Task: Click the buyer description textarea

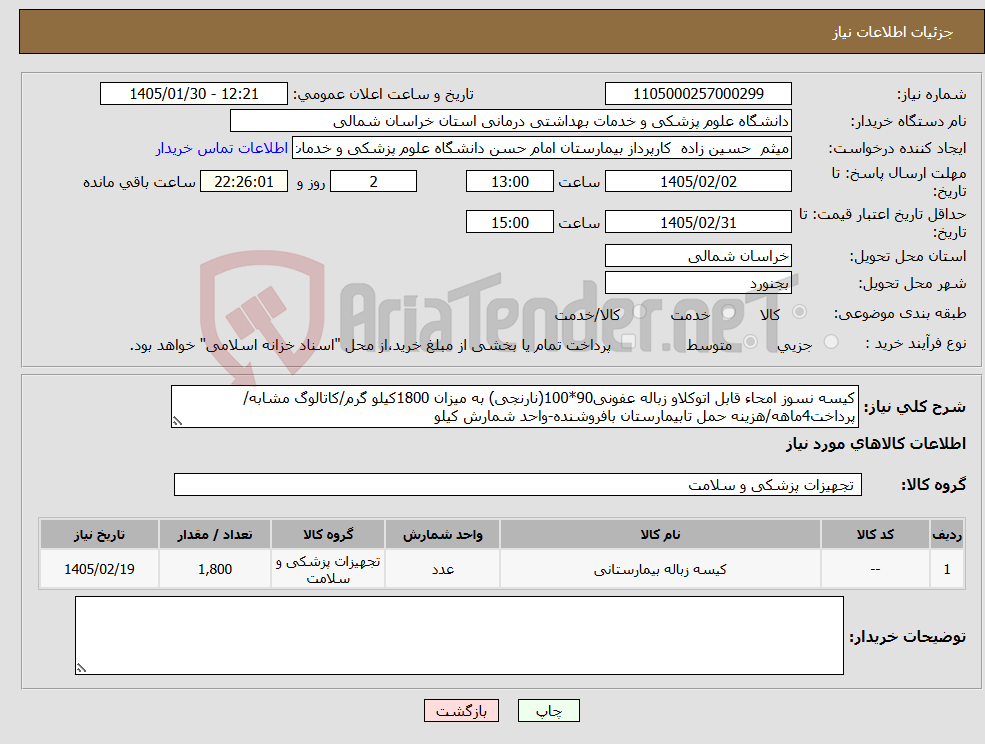Action: click(x=459, y=635)
